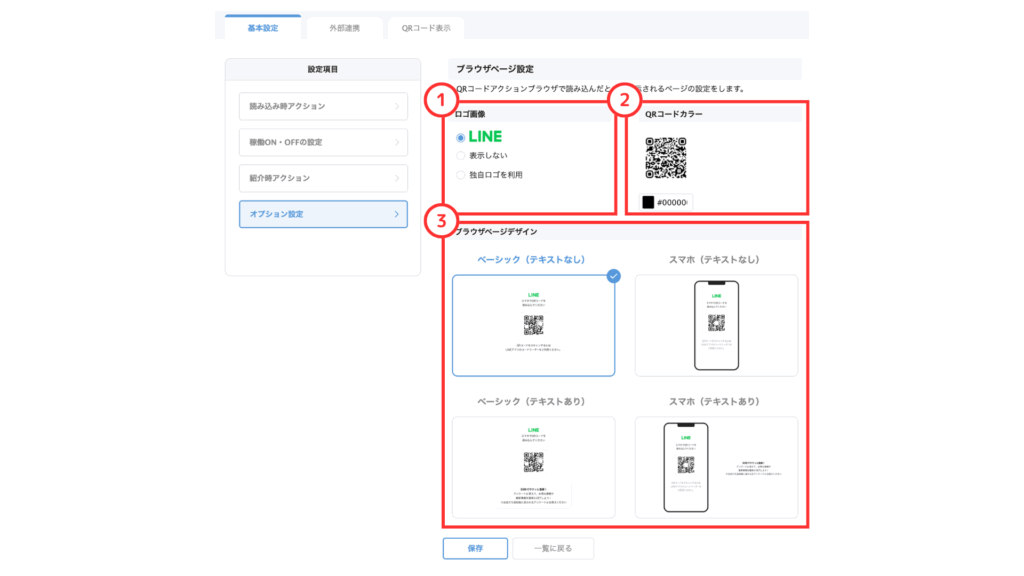Choose the 独自ロゴを利用 radio option
Viewport: 1024px width, 576px height.
[x=461, y=175]
